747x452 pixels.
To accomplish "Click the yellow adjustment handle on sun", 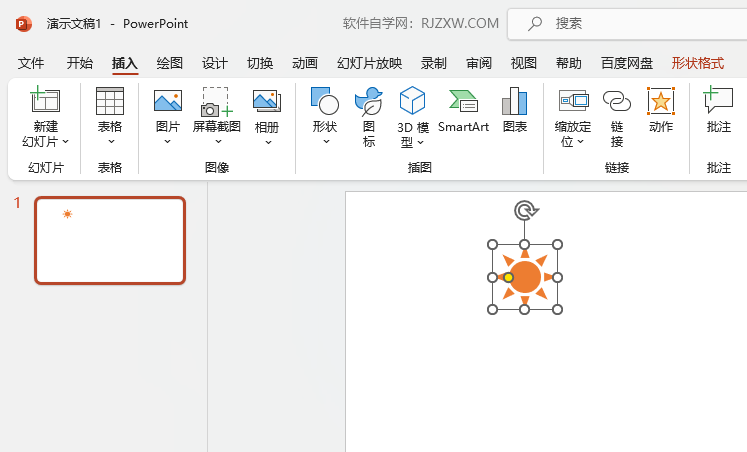I will click(x=508, y=277).
